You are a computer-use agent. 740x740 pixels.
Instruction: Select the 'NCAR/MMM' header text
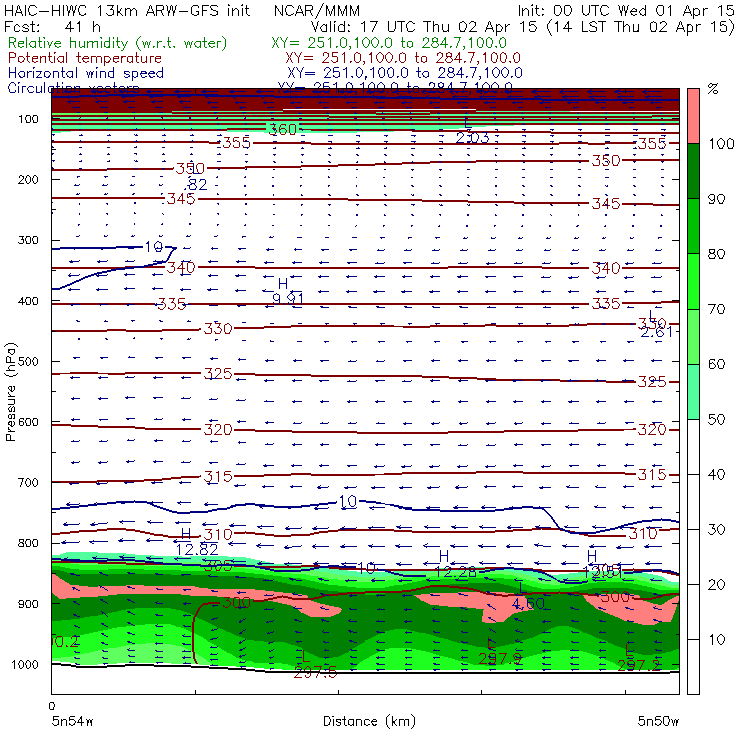(x=316, y=10)
